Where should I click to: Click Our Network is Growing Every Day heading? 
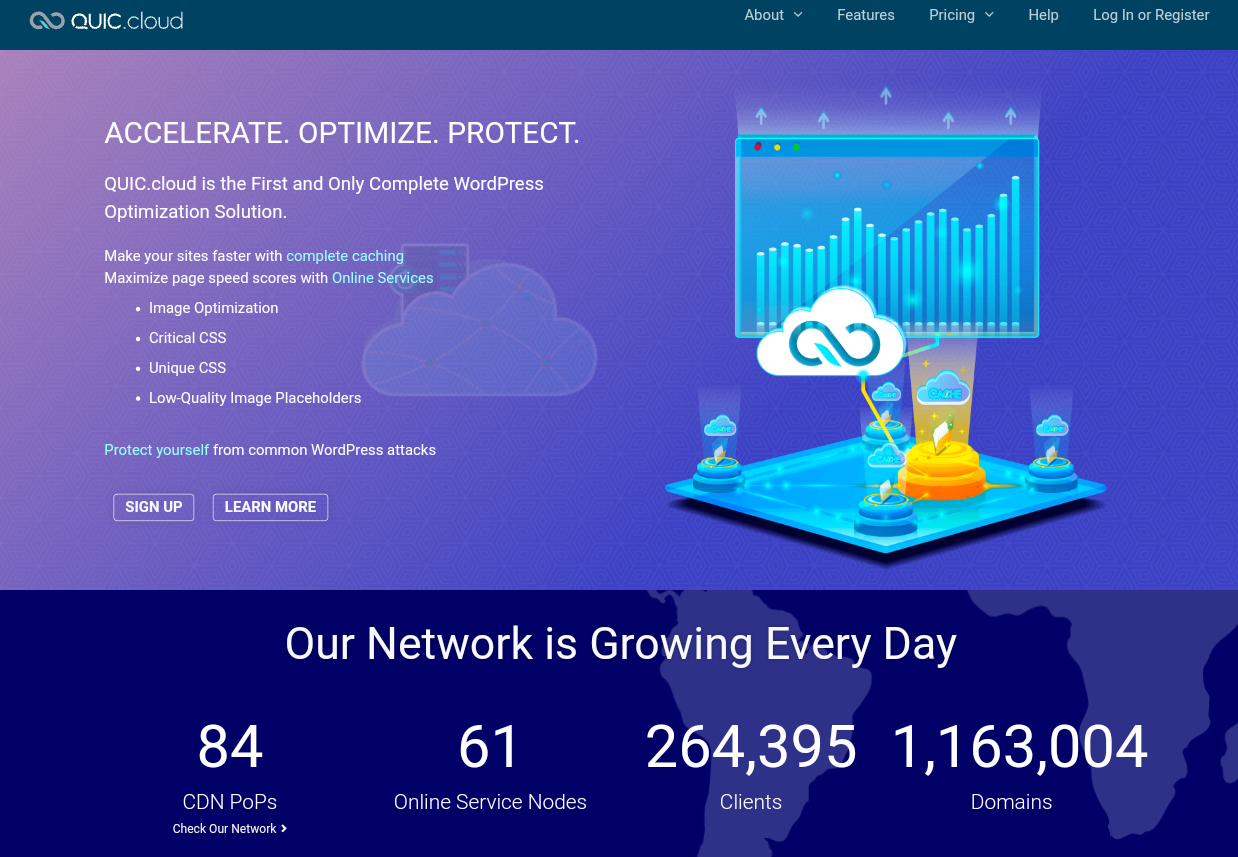[x=620, y=644]
